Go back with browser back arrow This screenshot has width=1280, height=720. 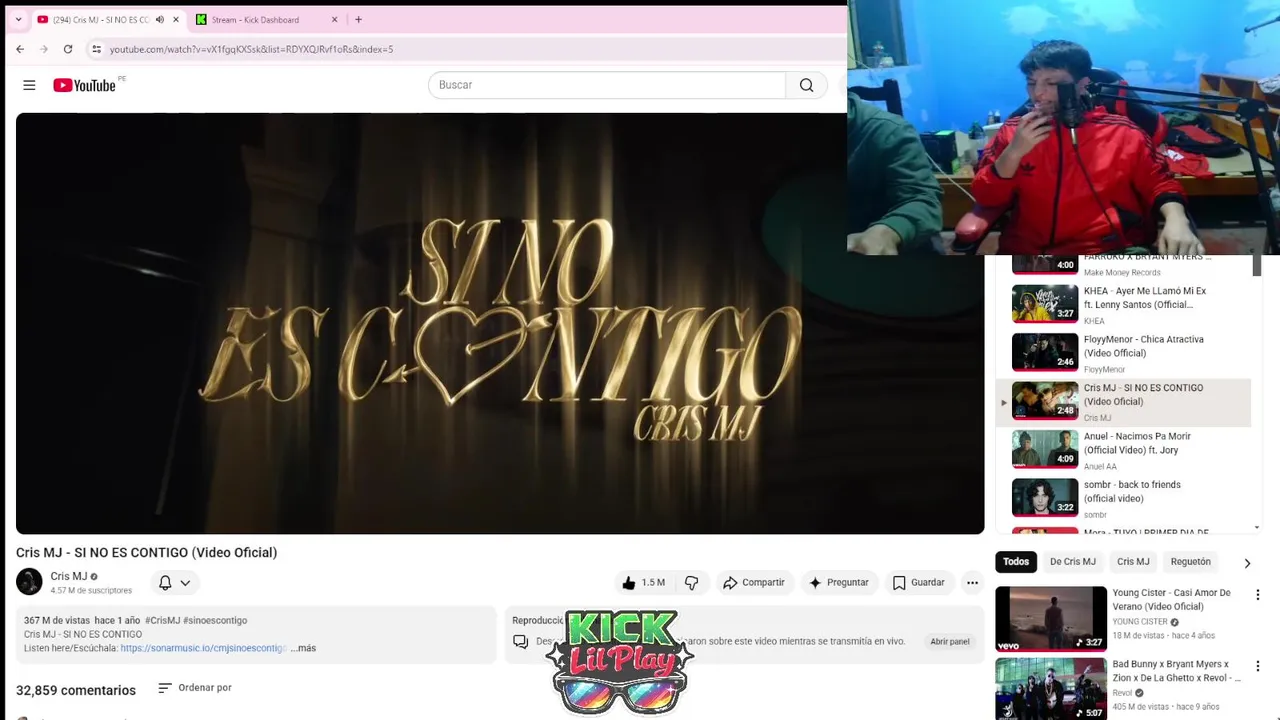(20, 49)
